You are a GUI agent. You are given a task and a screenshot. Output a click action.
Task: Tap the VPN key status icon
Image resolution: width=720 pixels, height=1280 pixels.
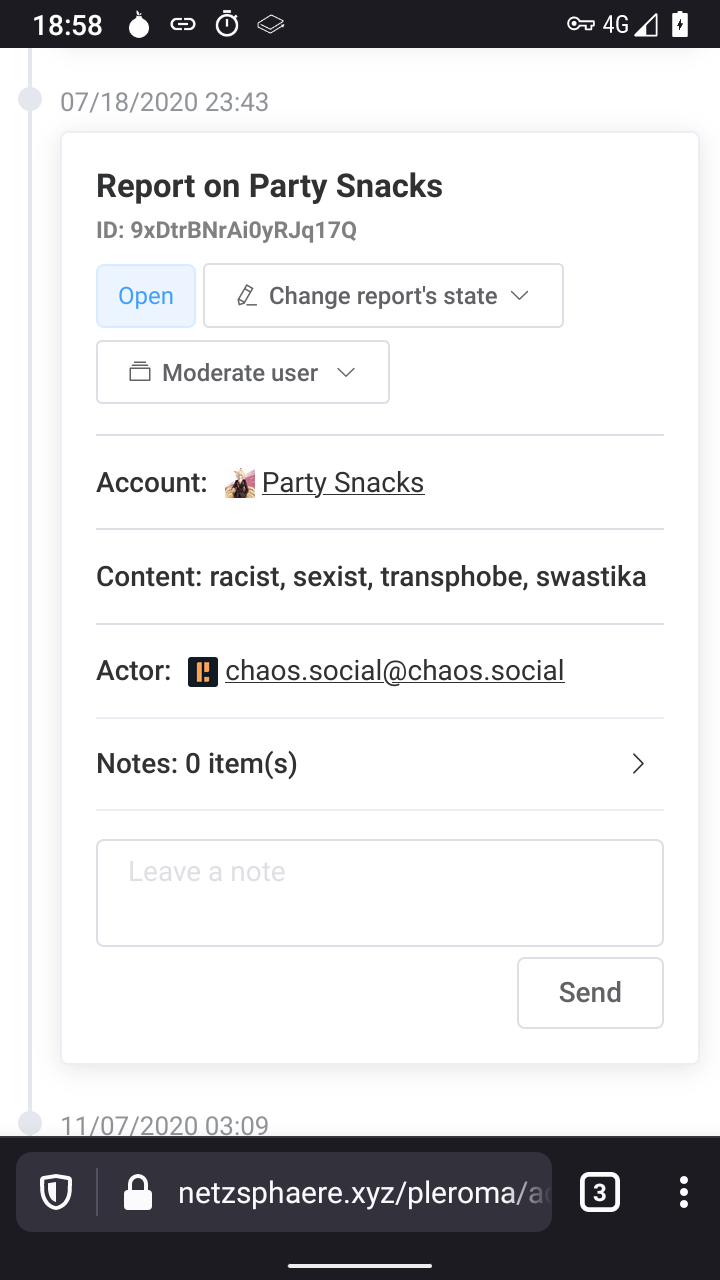point(580,25)
